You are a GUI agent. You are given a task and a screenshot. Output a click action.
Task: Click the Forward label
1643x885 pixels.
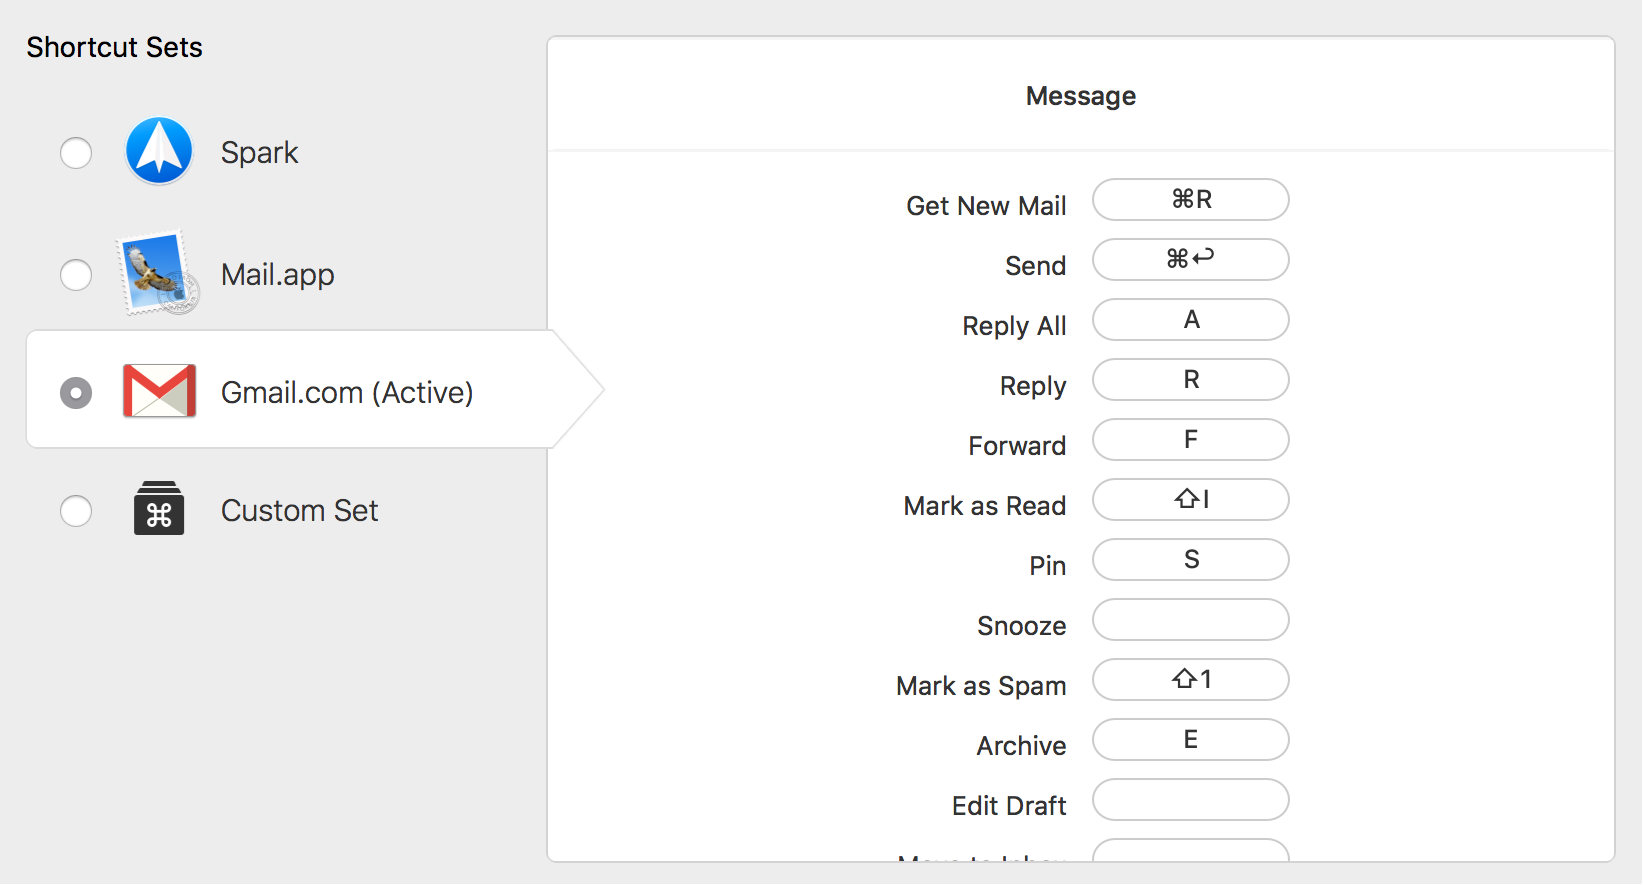tap(1017, 446)
